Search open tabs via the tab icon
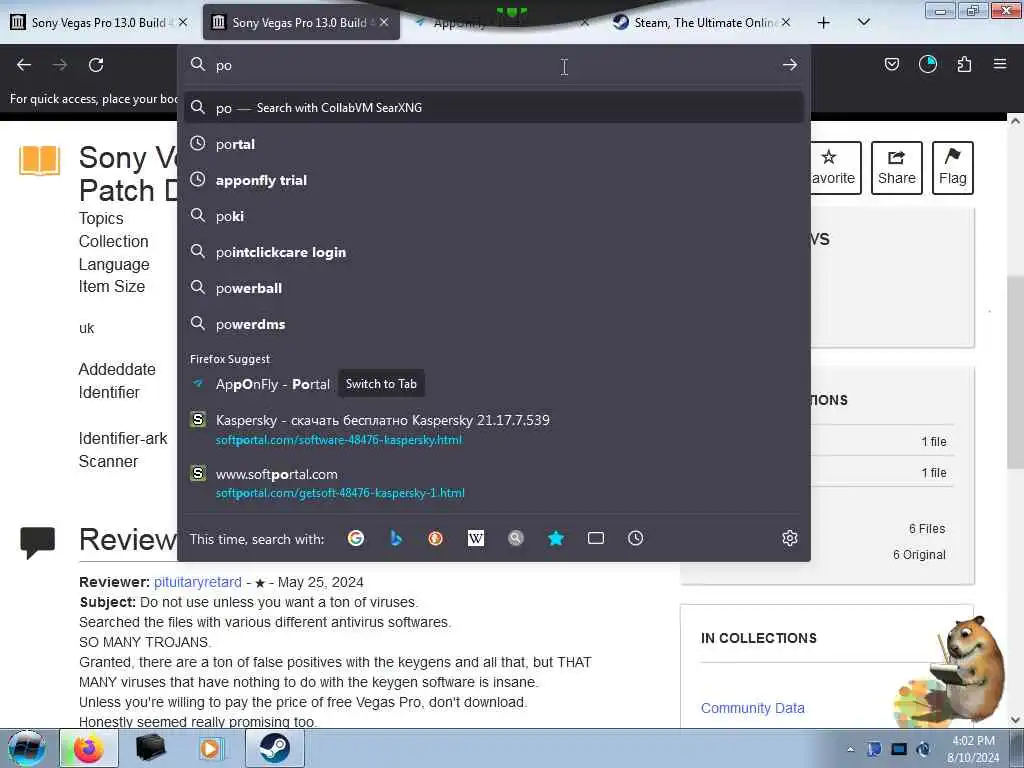This screenshot has height=768, width=1024. [x=596, y=538]
